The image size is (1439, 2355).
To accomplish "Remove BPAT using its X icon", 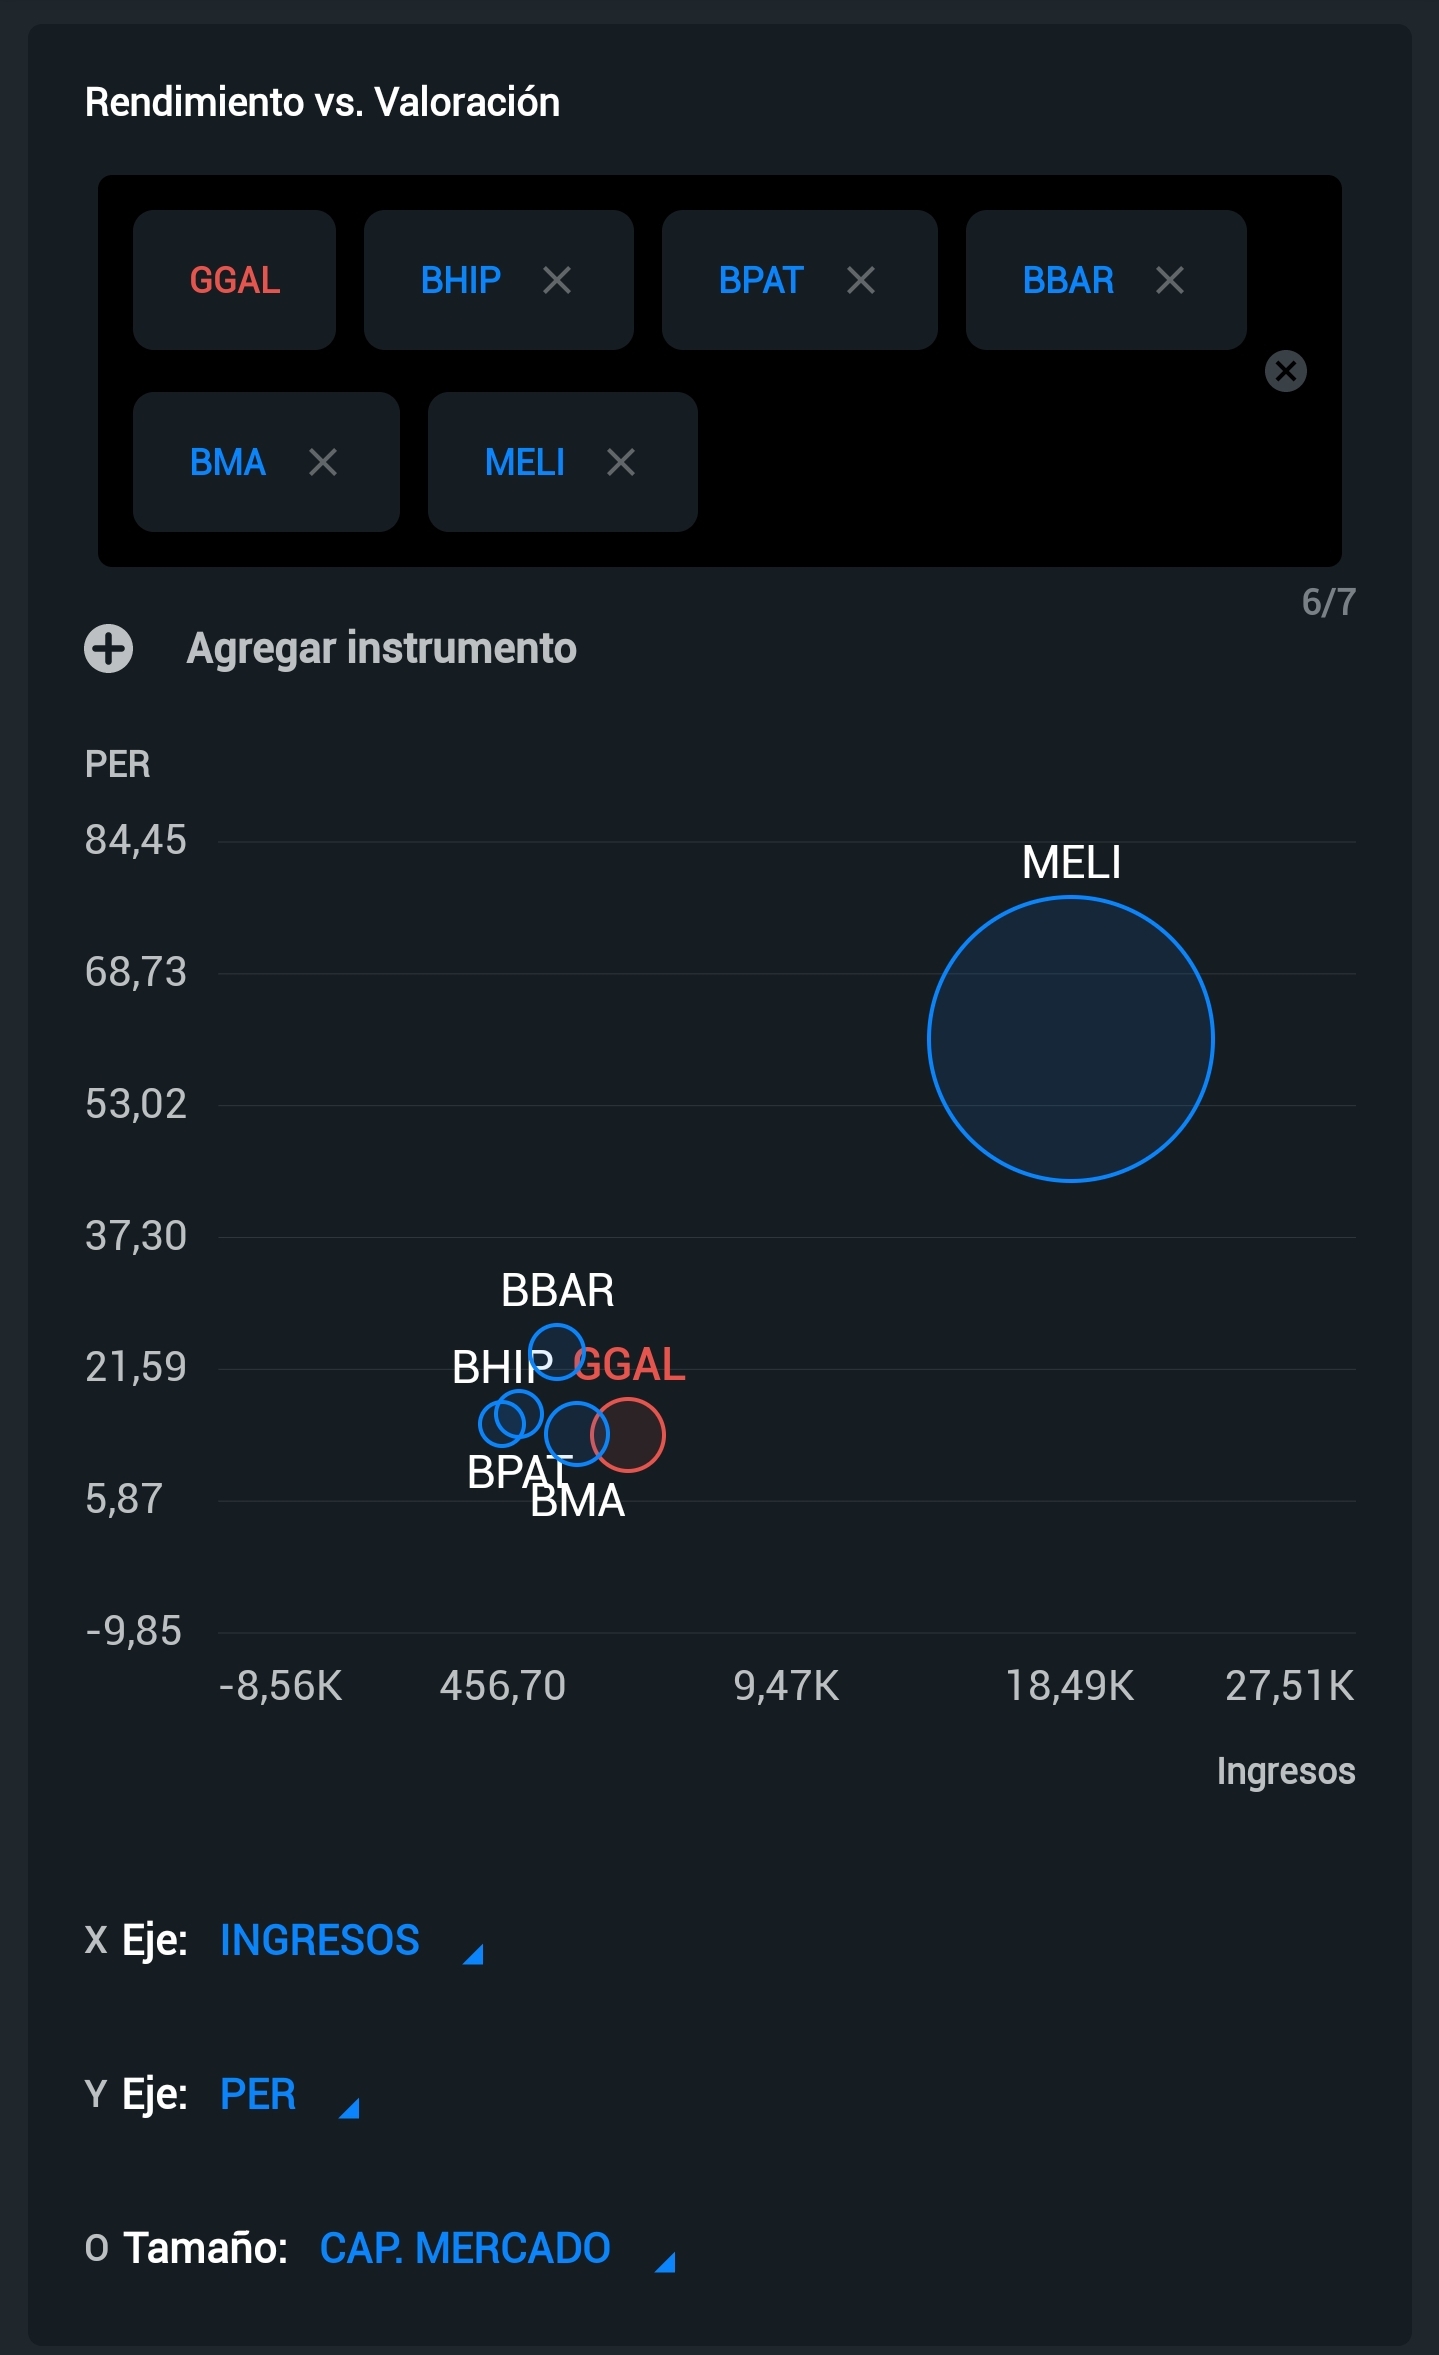I will 861,280.
